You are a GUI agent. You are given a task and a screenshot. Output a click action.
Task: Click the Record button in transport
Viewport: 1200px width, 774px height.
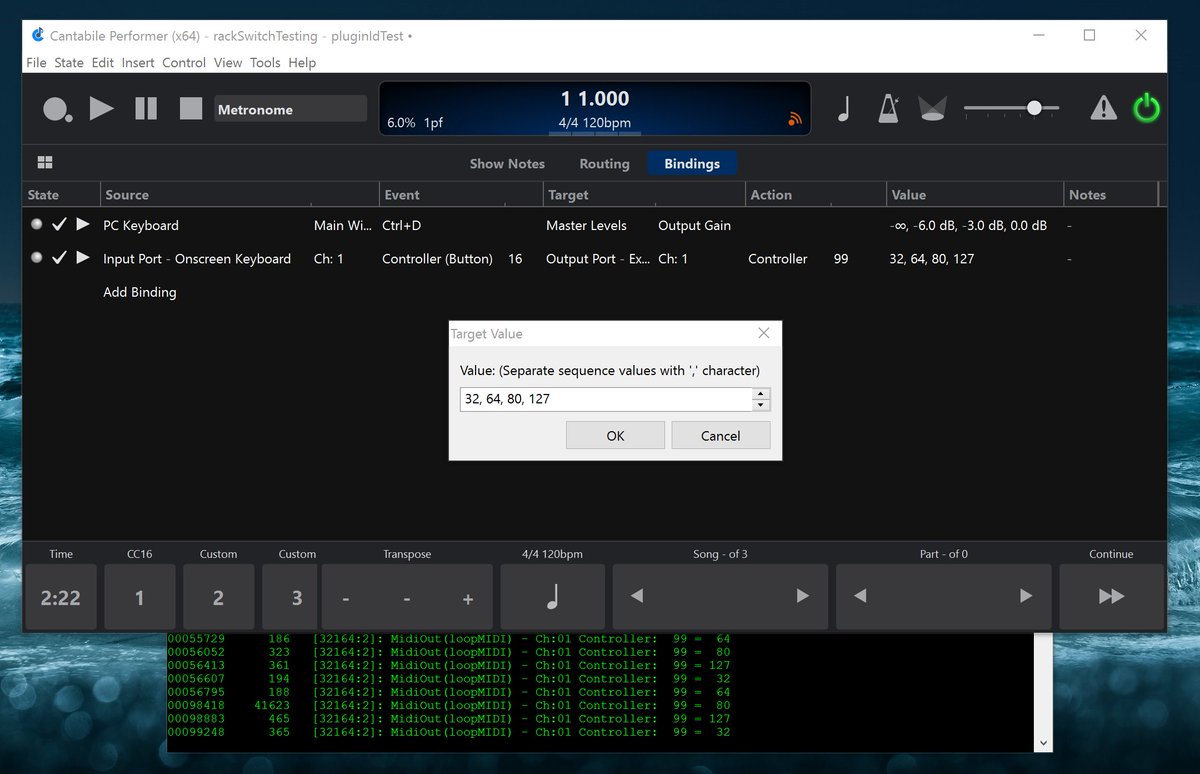point(57,108)
